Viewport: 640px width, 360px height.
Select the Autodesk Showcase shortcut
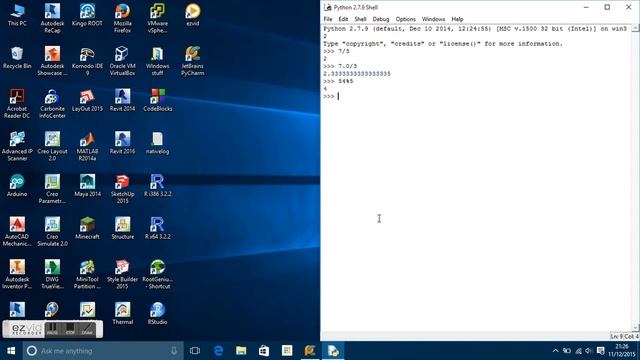(x=52, y=61)
